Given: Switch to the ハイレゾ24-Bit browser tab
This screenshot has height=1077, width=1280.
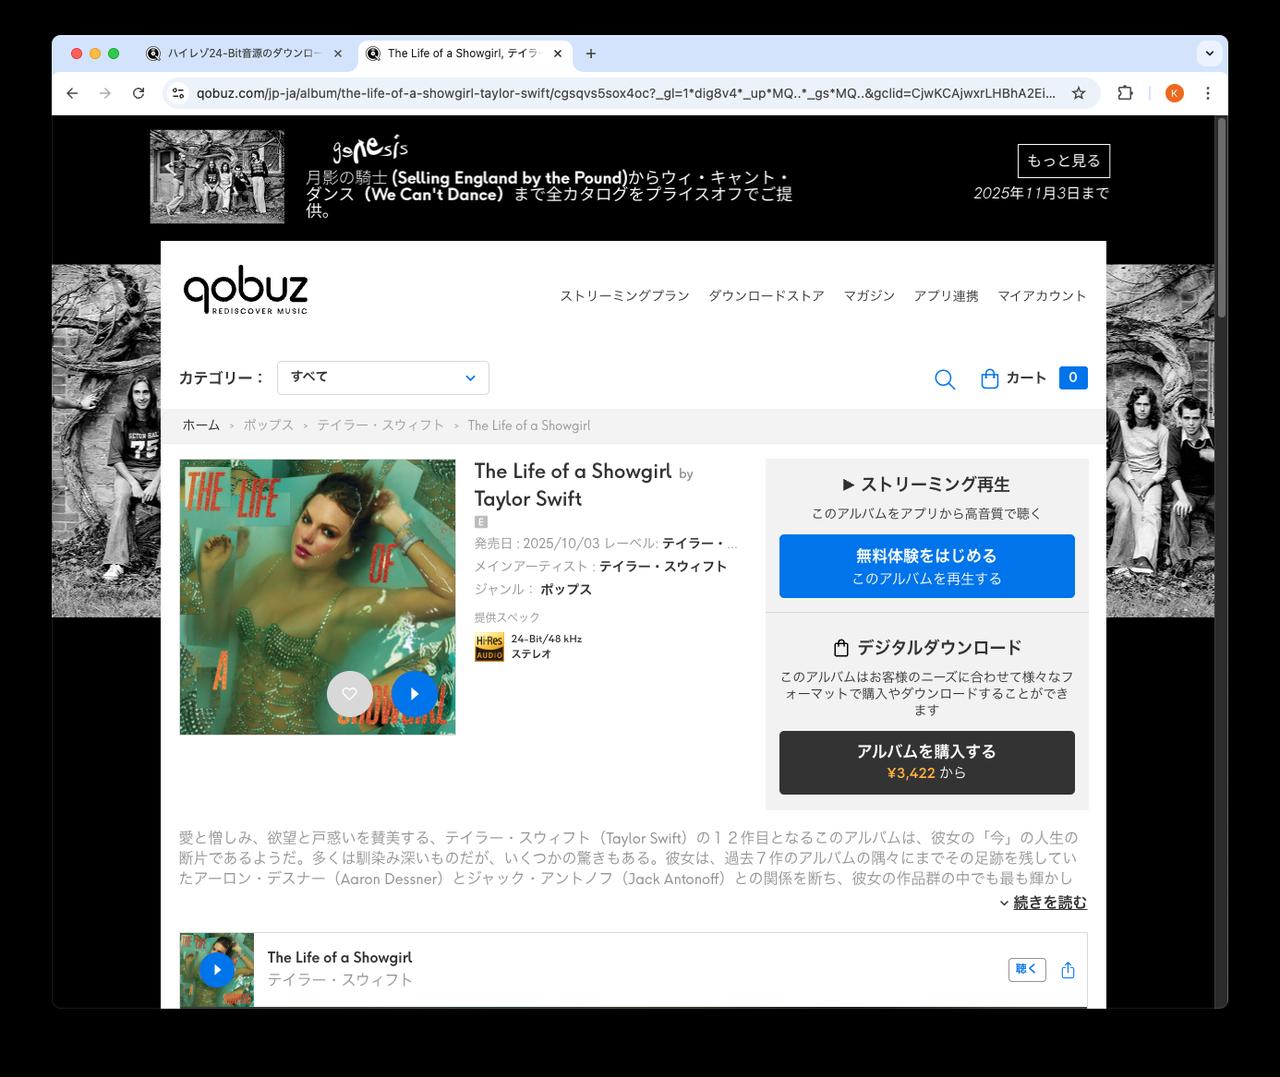Looking at the screenshot, I should 245,53.
